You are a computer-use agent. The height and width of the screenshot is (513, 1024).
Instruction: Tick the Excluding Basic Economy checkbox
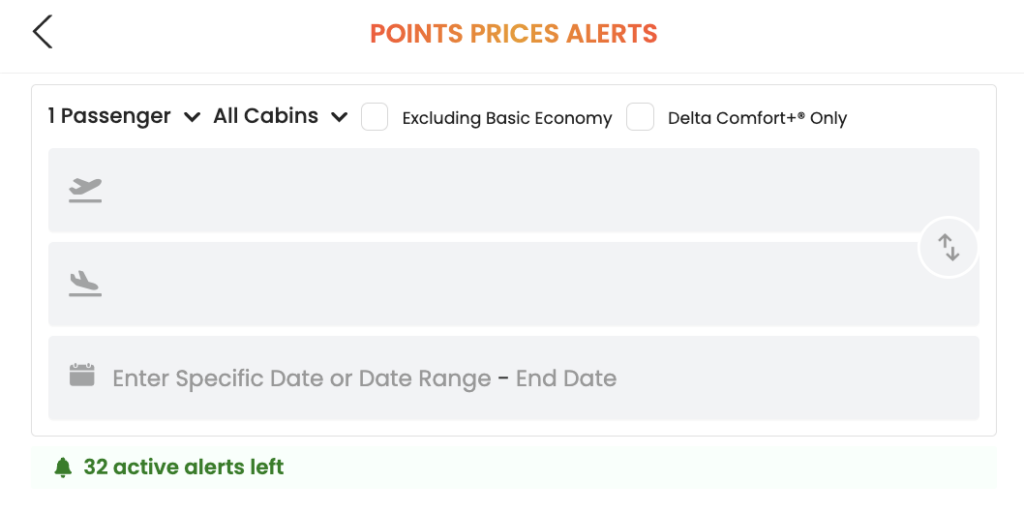click(375, 117)
